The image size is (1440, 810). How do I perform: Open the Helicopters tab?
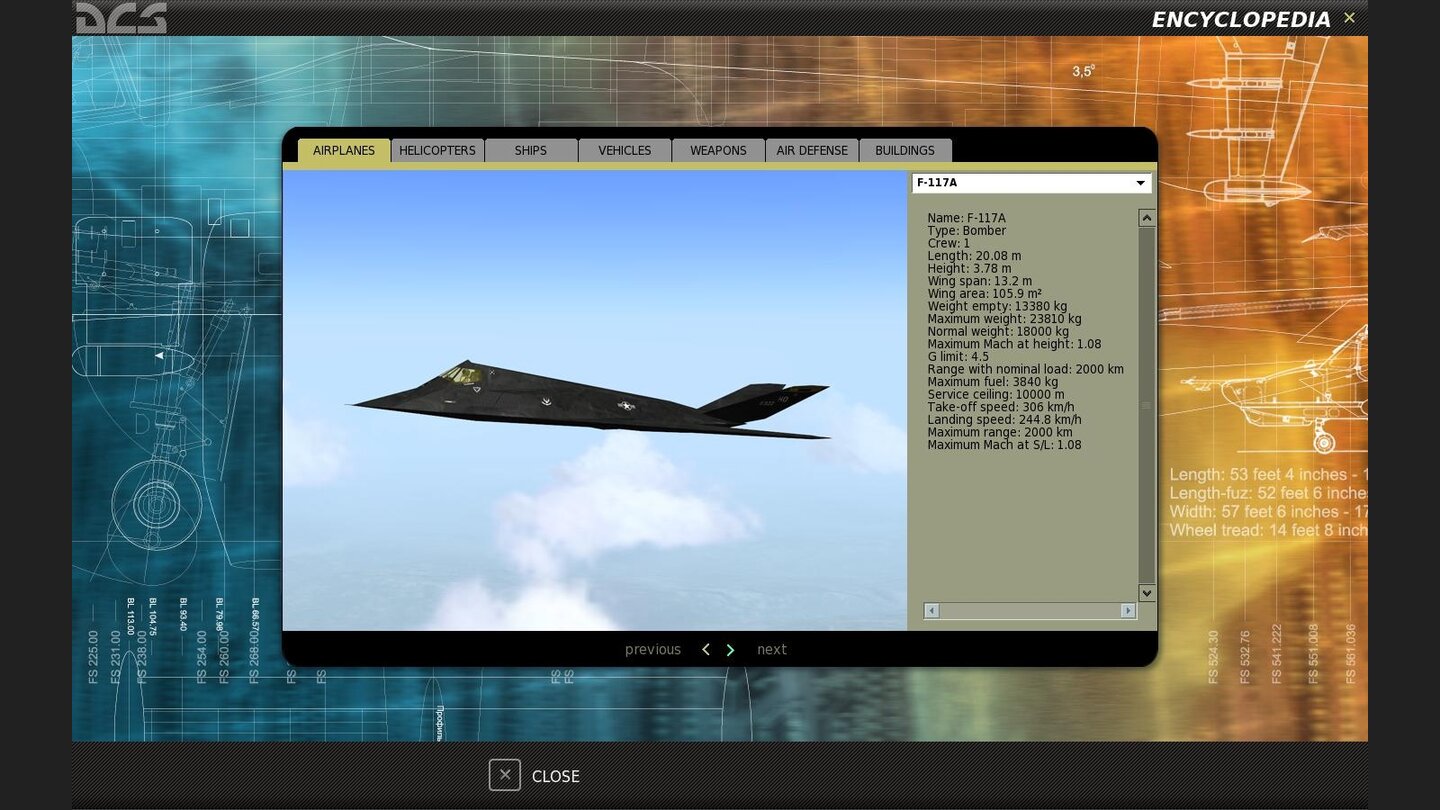pyautogui.click(x=437, y=150)
